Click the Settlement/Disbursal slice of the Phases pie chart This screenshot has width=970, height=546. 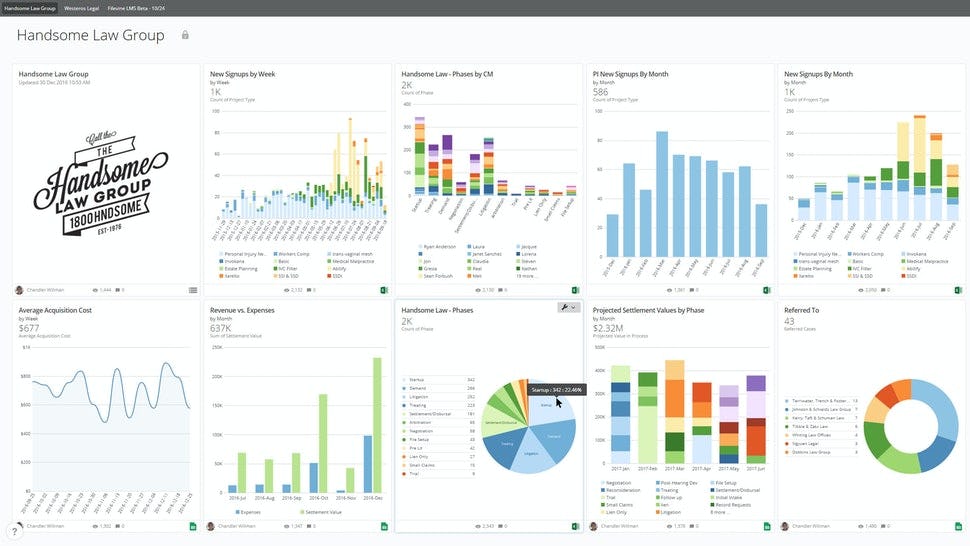(x=501, y=422)
